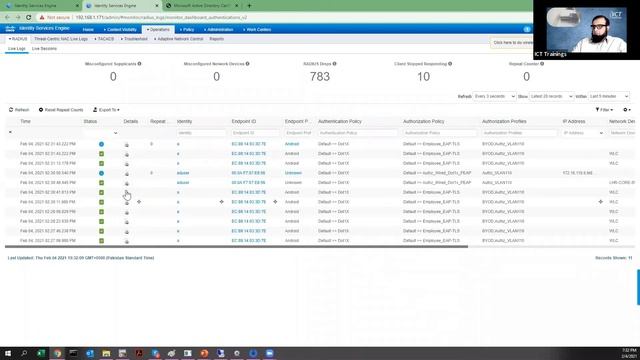Viewport: 640px width, 360px height.
Task: Expand the Policy menu
Action: click(x=187, y=30)
